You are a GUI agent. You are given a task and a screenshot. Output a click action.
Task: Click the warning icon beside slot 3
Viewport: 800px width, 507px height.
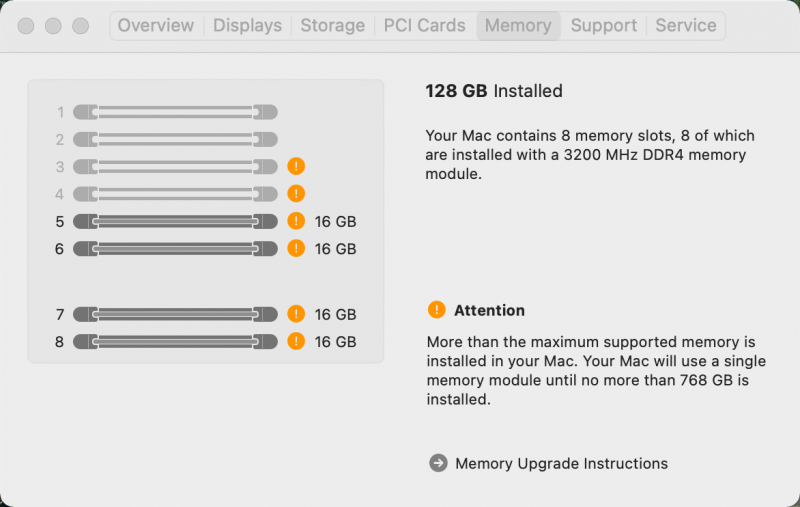(296, 167)
